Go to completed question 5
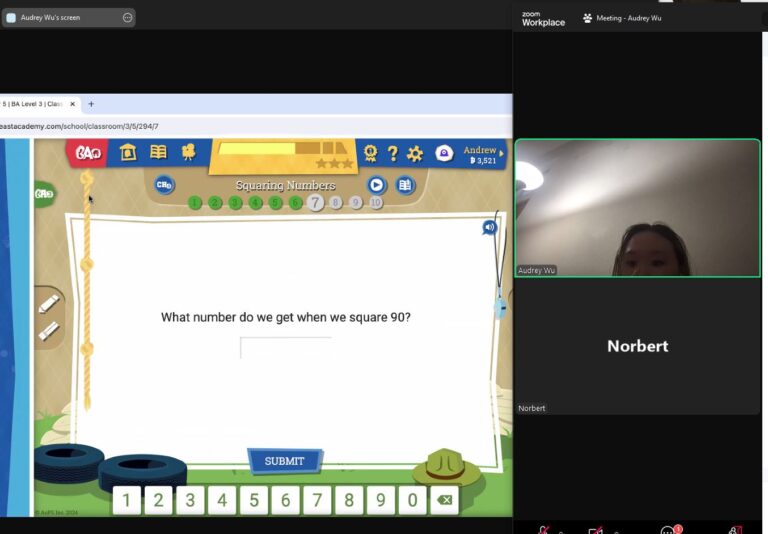768x534 pixels. coord(275,202)
